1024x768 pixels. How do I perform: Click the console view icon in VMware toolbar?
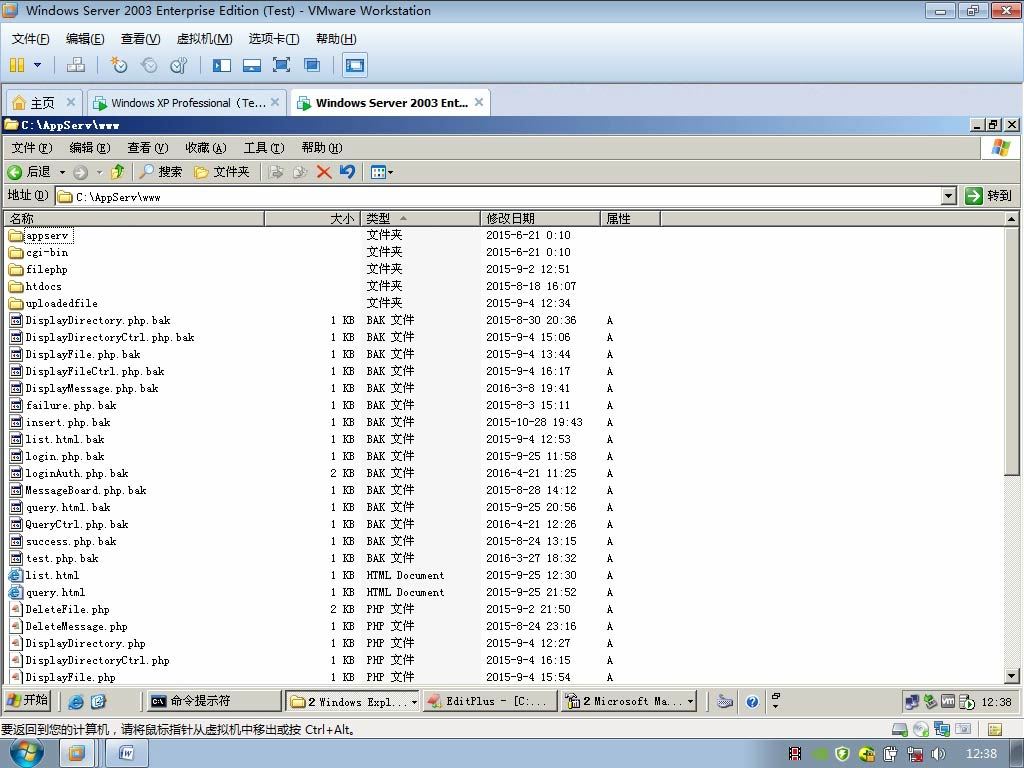tap(355, 65)
